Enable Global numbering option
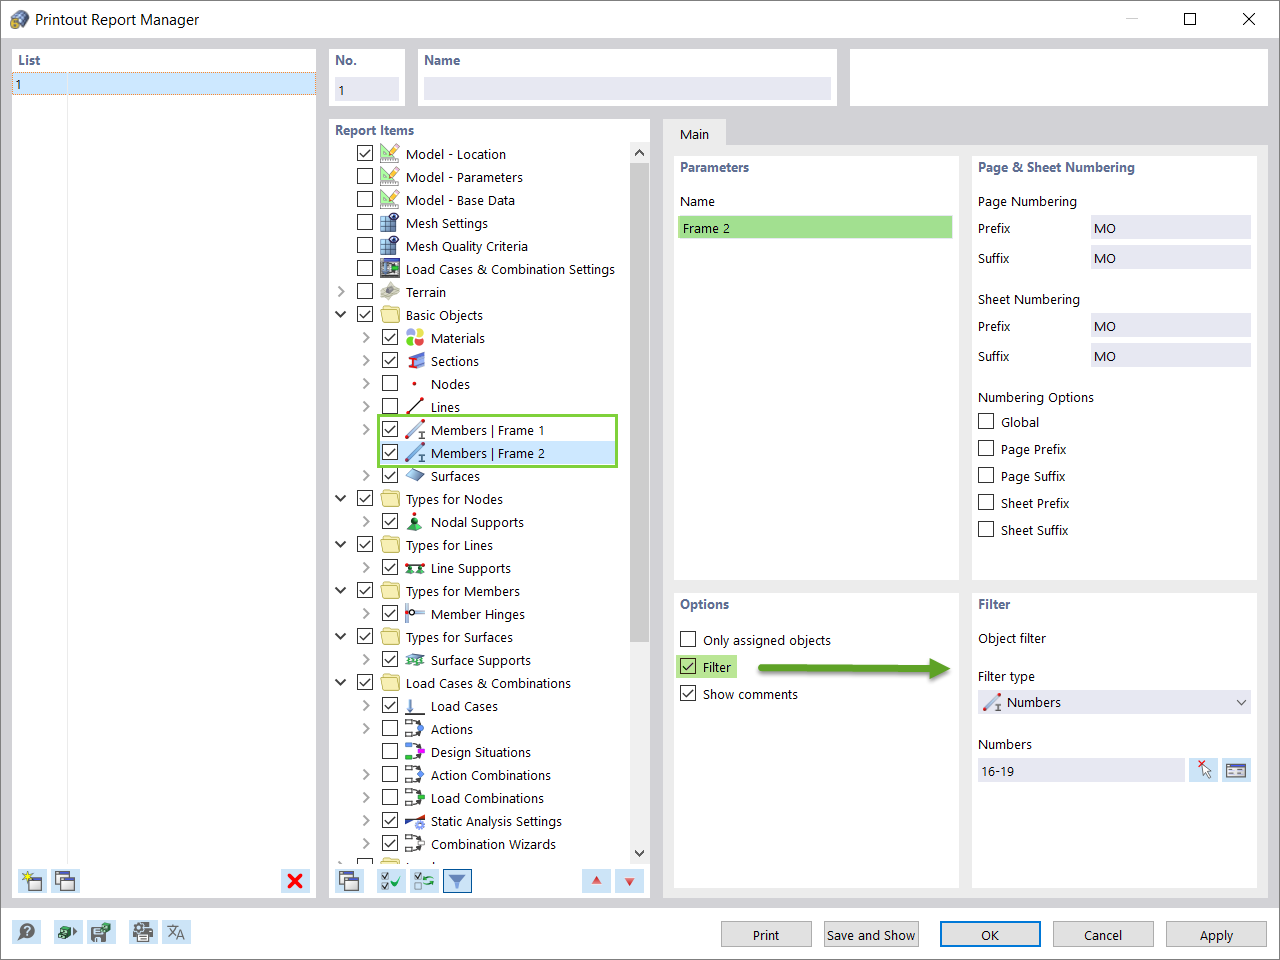 986,422
